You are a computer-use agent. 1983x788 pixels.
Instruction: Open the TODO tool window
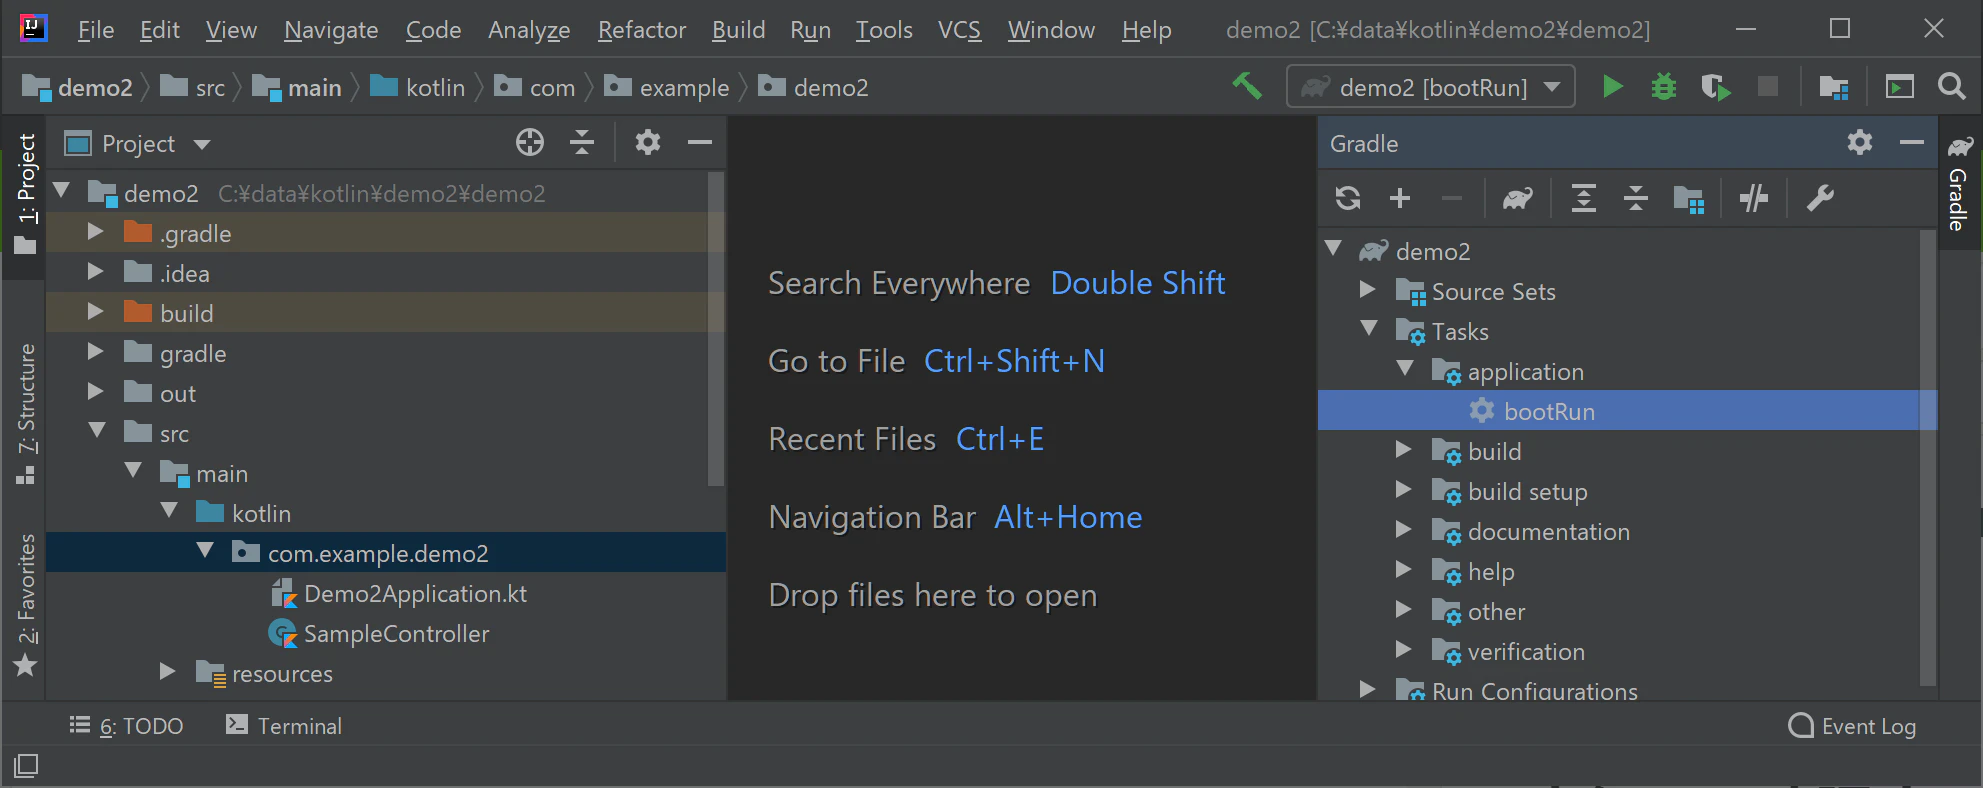(127, 726)
